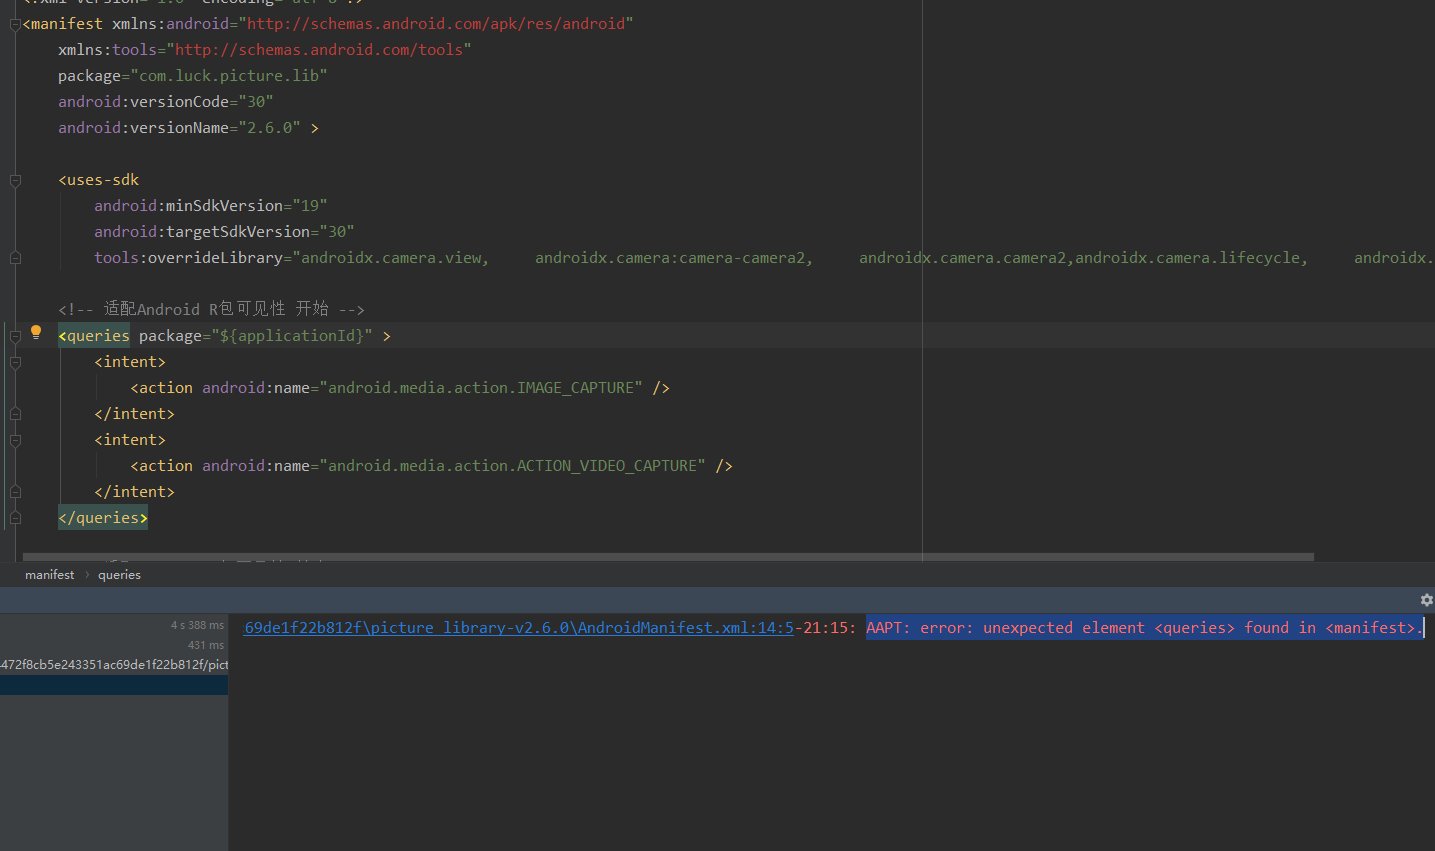Click the xmlns:tools schema URL
The height and width of the screenshot is (851, 1435).
[319, 50]
